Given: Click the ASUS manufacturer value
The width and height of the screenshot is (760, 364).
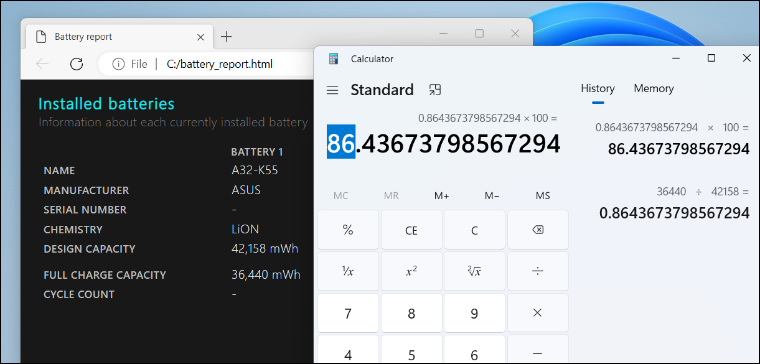Looking at the screenshot, I should (246, 190).
